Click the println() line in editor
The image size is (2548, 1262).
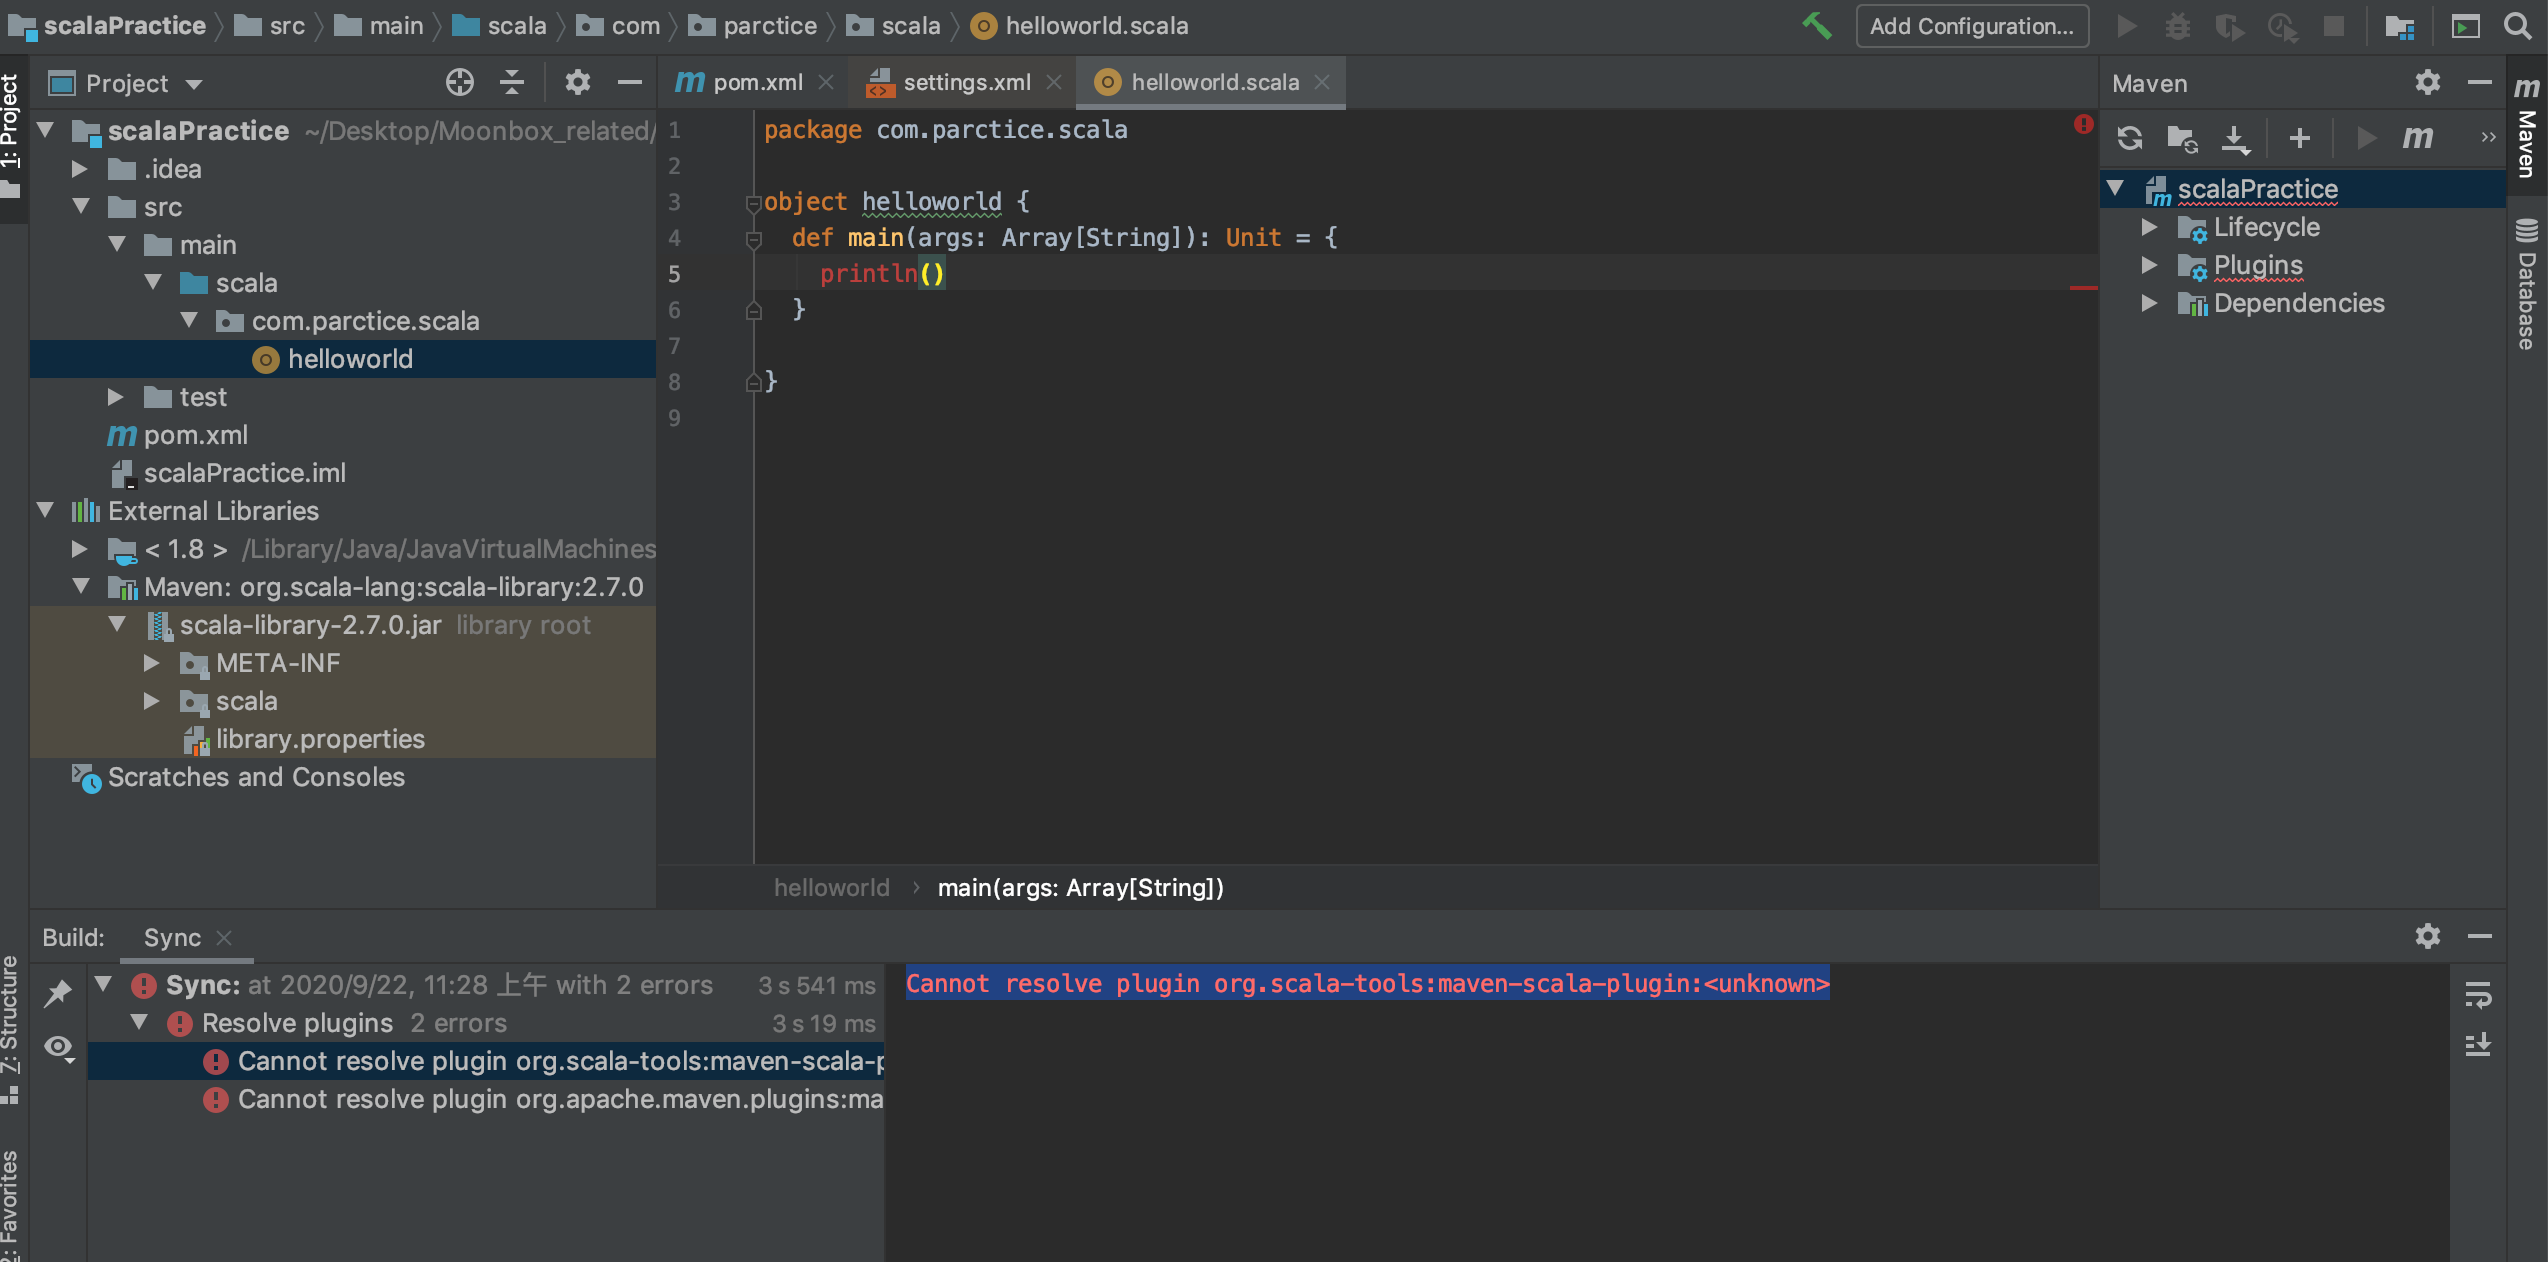coord(880,273)
